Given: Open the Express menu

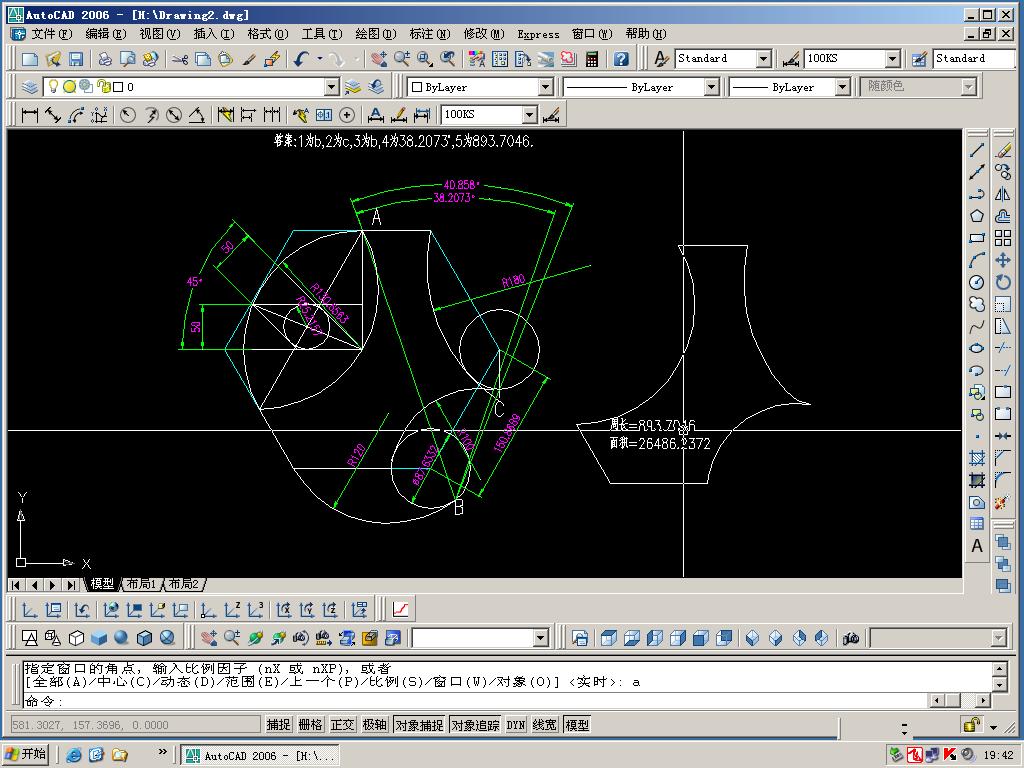Looking at the screenshot, I should 538,34.
